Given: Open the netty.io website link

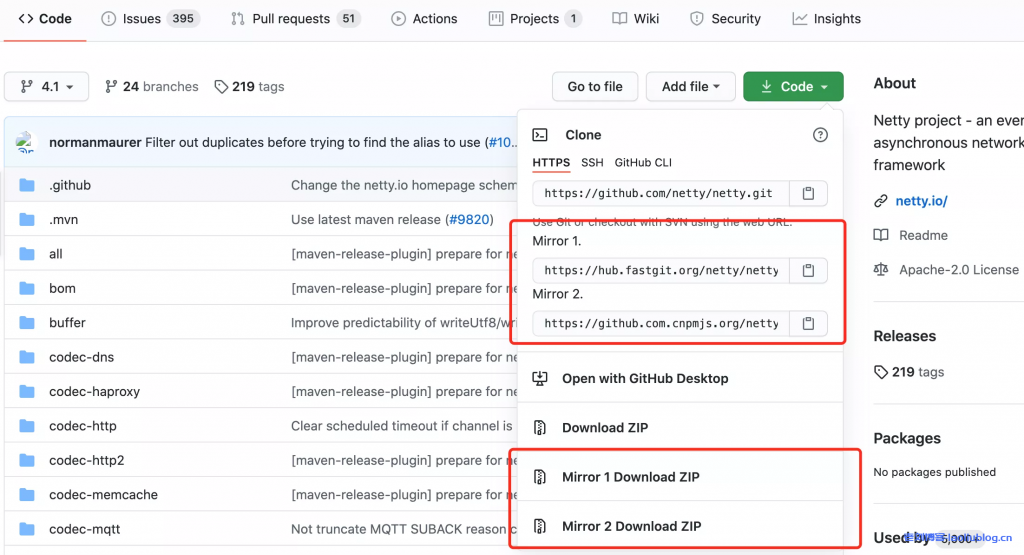Looking at the screenshot, I should click(x=921, y=201).
